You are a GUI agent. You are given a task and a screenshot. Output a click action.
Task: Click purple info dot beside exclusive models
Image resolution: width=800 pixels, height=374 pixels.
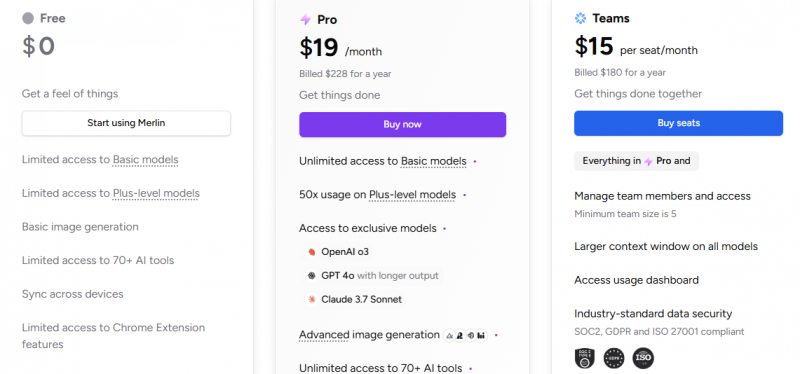(444, 229)
